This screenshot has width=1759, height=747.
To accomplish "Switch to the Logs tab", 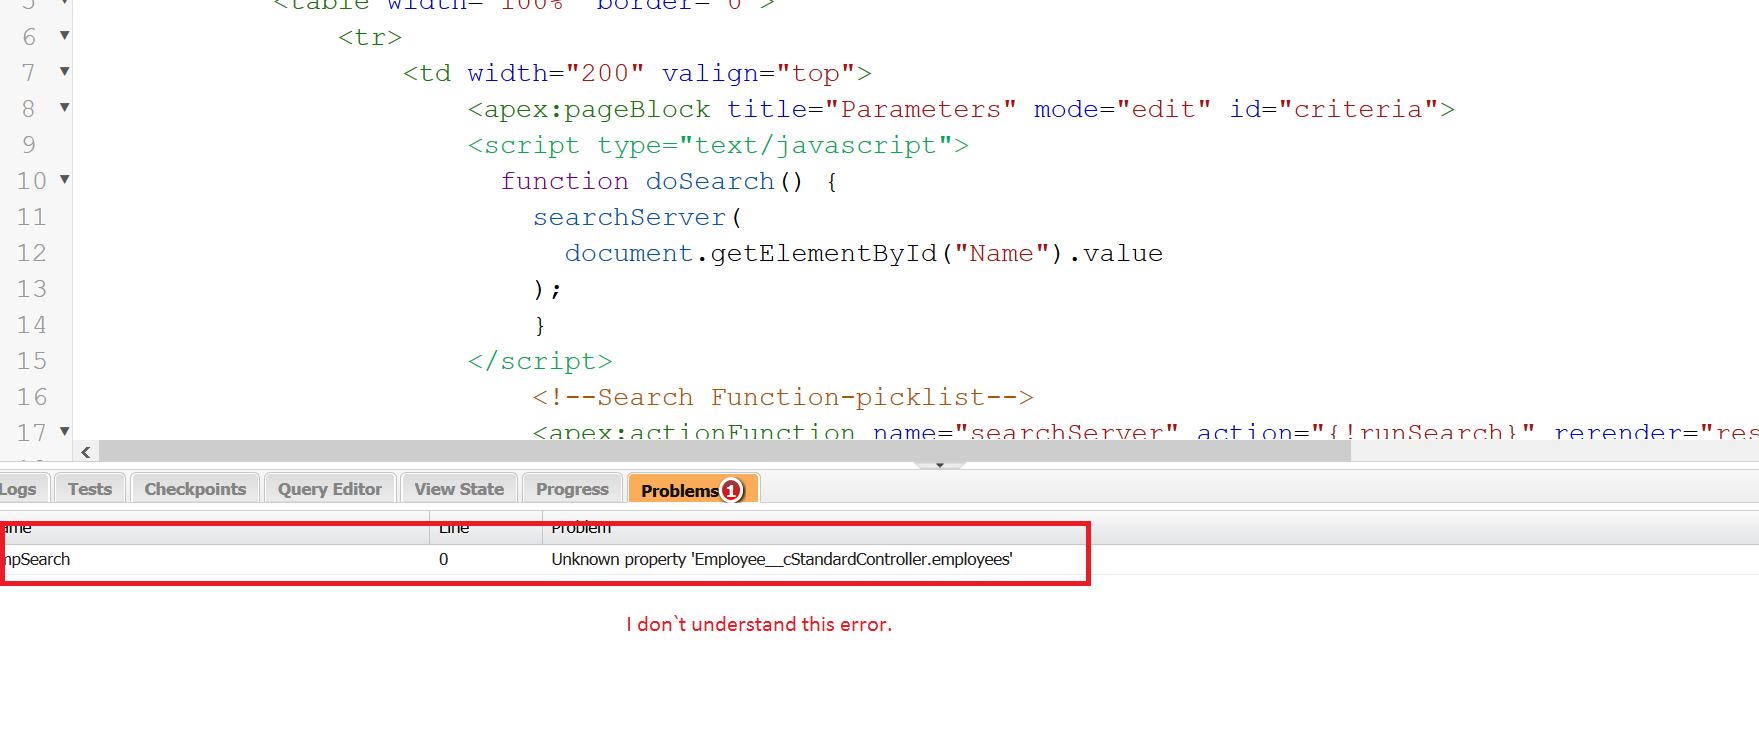I will tap(18, 489).
